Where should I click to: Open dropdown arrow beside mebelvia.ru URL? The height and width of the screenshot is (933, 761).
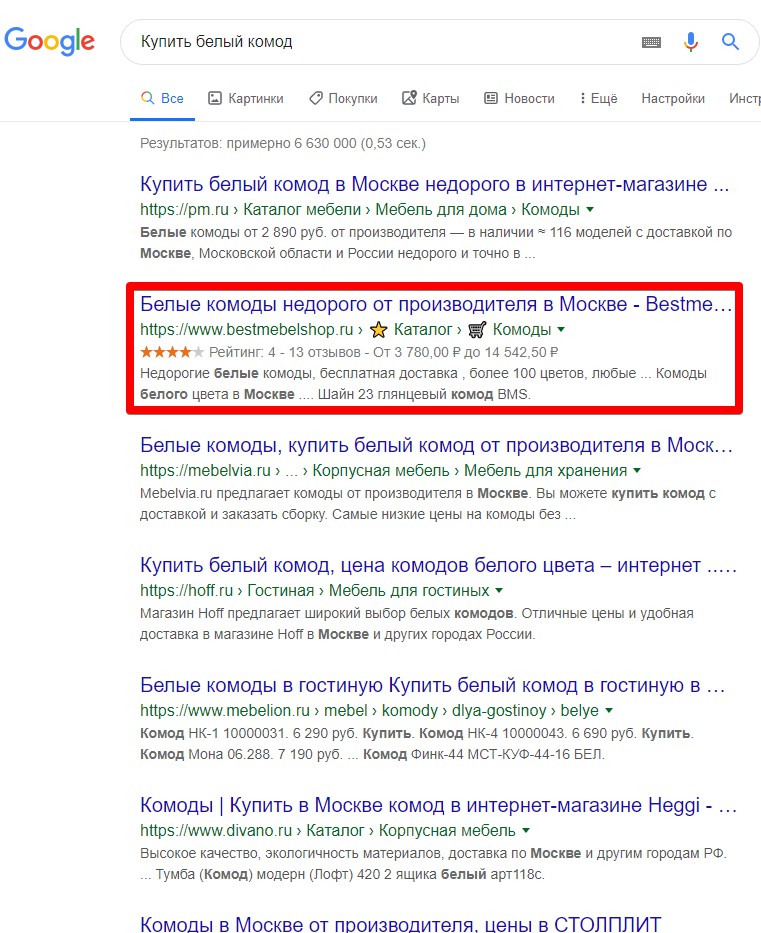(x=637, y=471)
